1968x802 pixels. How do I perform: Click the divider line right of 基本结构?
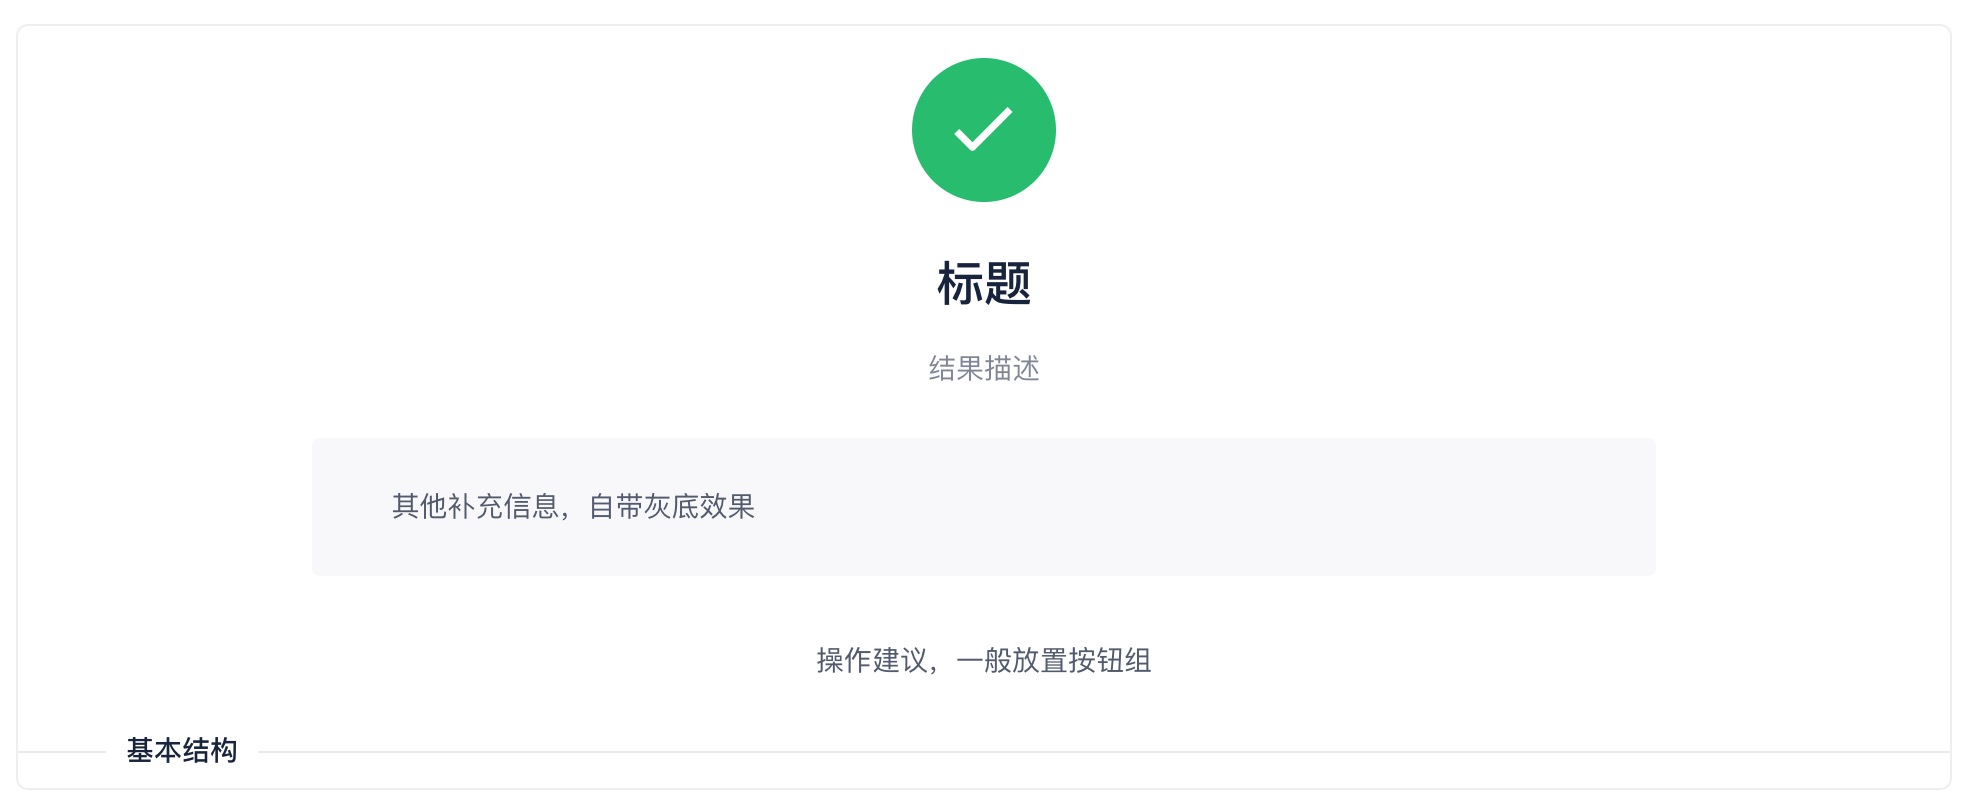(x=1100, y=752)
